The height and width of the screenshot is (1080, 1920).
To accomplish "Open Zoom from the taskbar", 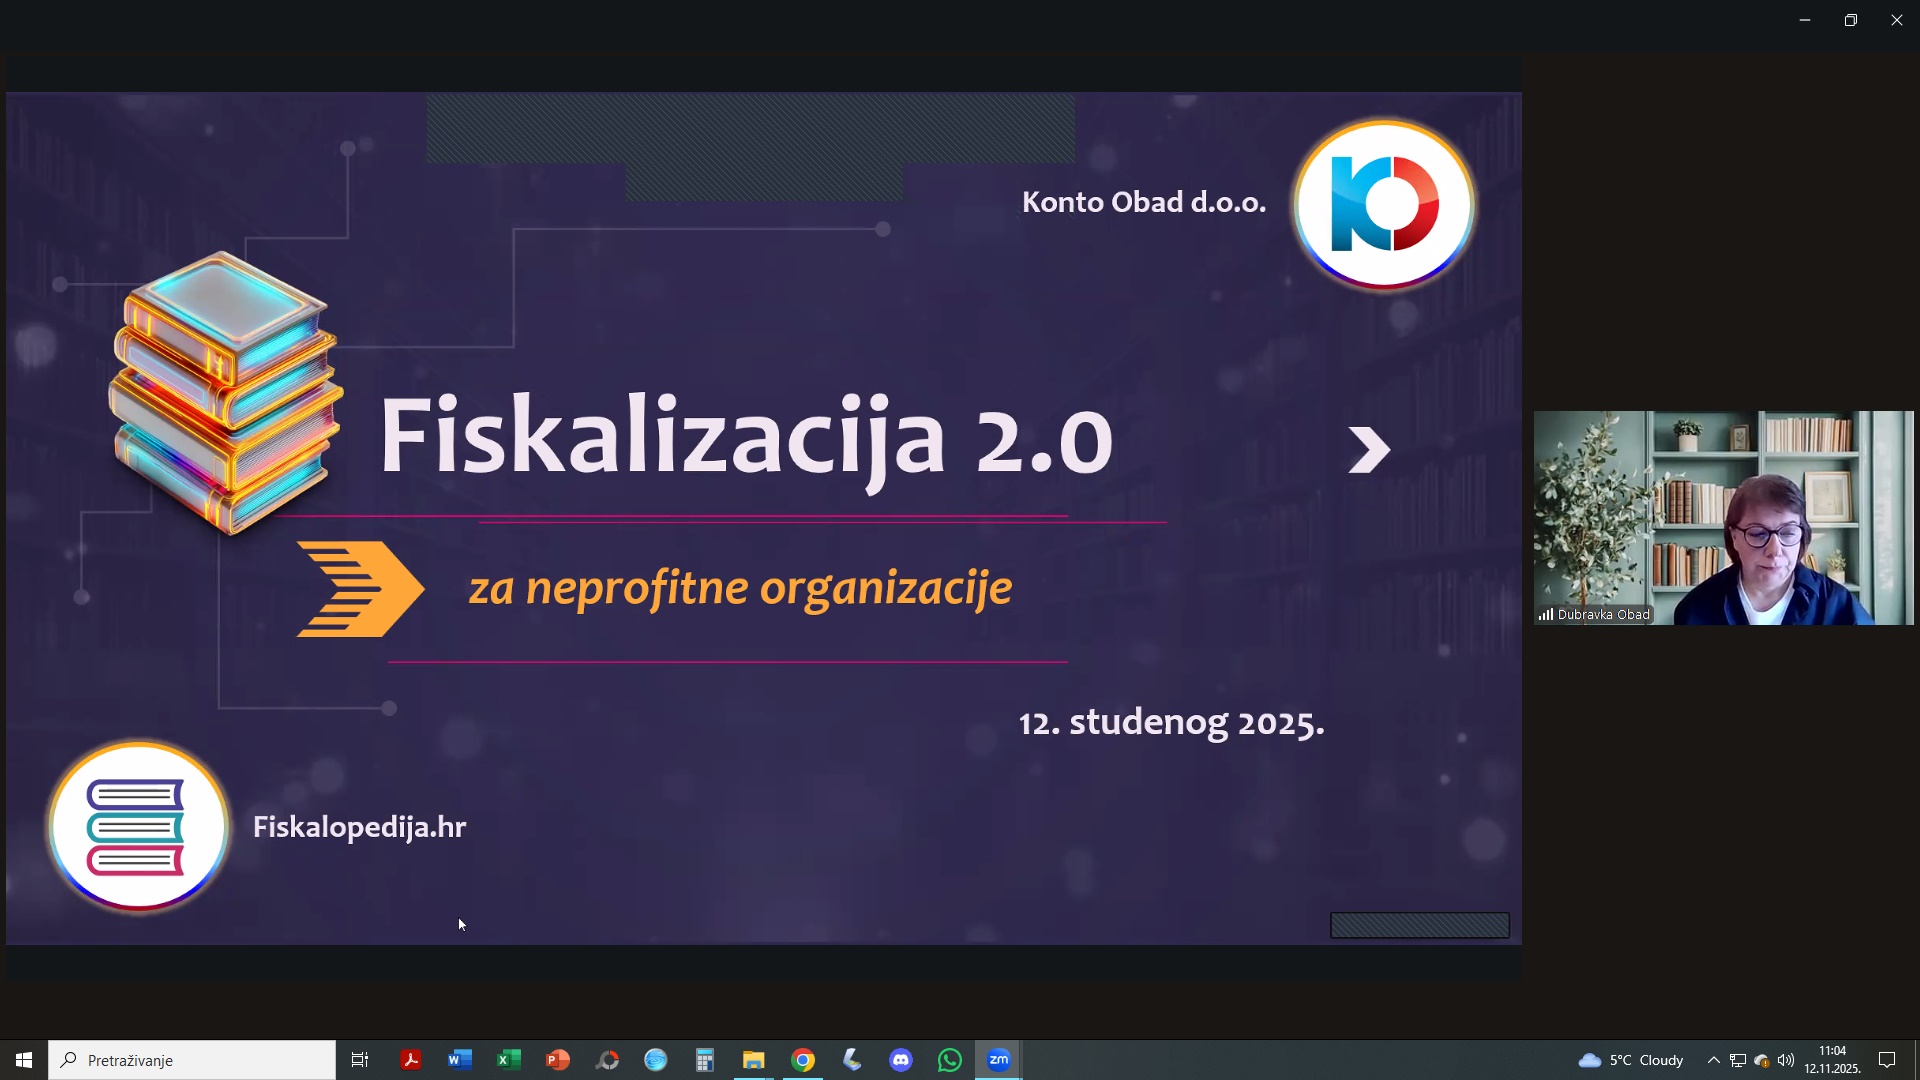I will click(998, 1060).
